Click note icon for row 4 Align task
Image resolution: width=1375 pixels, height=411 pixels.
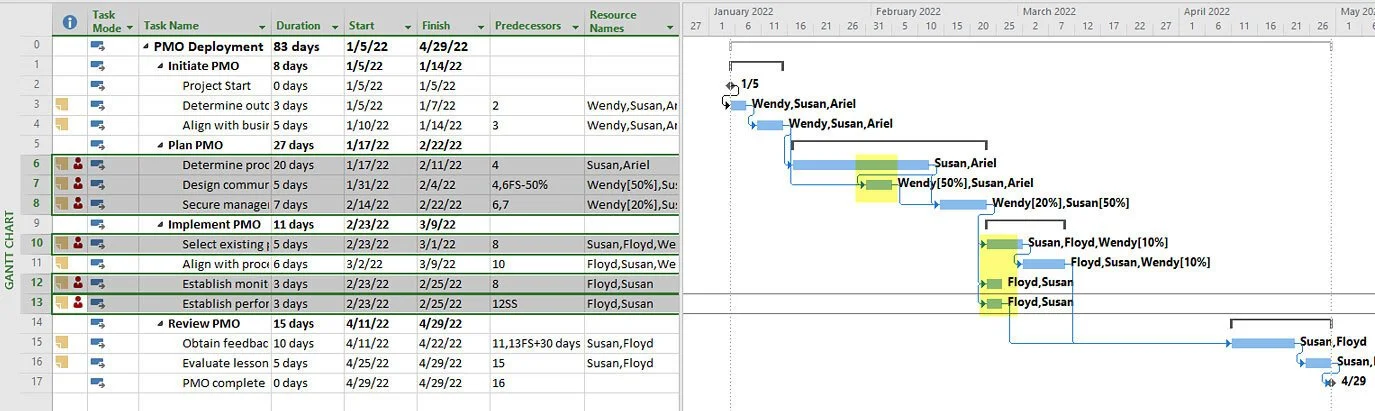tap(62, 125)
